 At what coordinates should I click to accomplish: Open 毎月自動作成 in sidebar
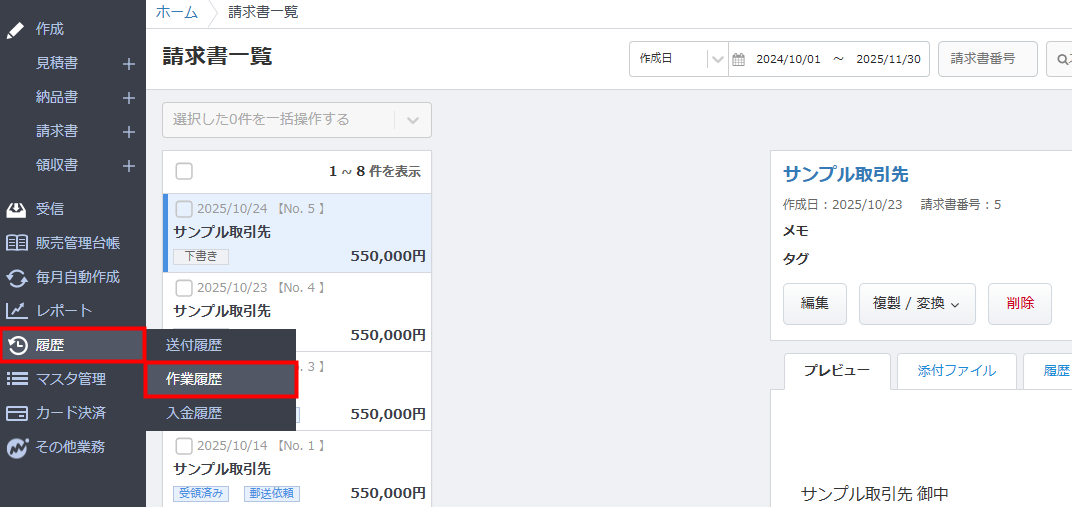point(77,277)
